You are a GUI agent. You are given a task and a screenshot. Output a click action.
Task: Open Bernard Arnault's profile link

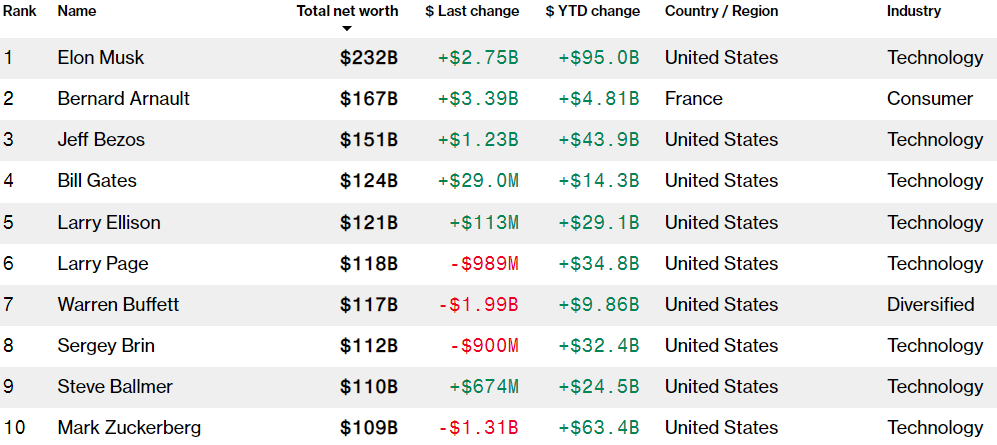tap(124, 99)
